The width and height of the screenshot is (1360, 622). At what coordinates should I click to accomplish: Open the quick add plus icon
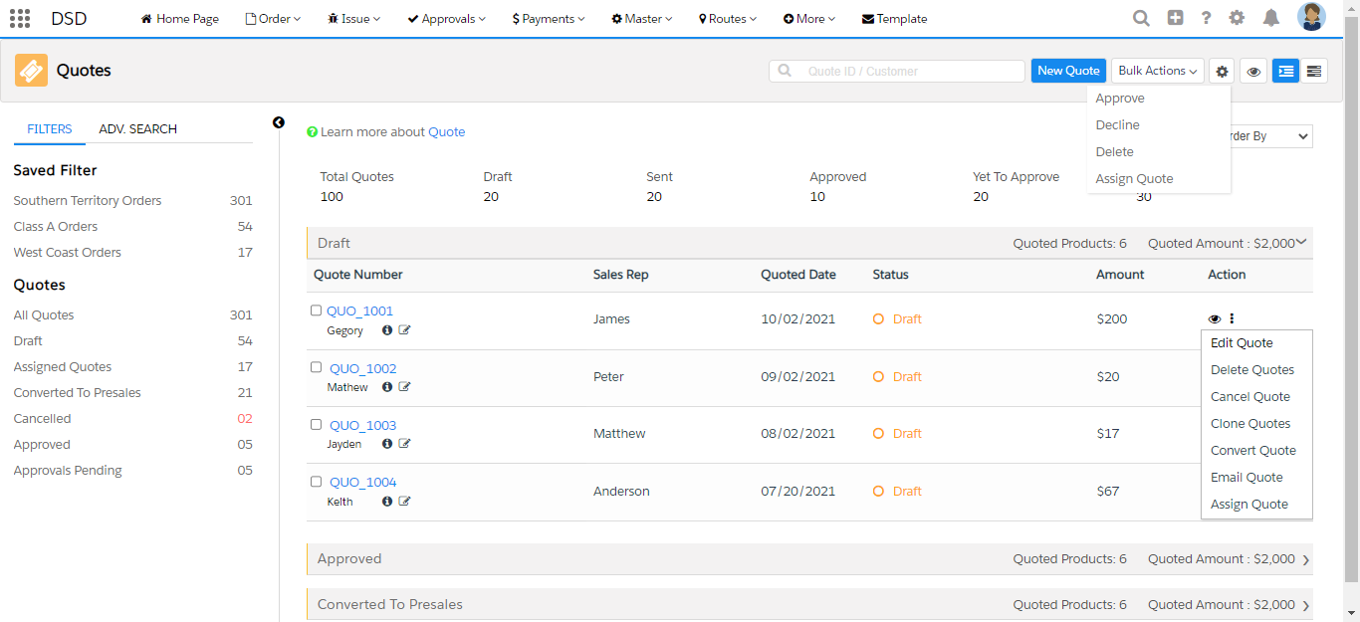tap(1175, 18)
